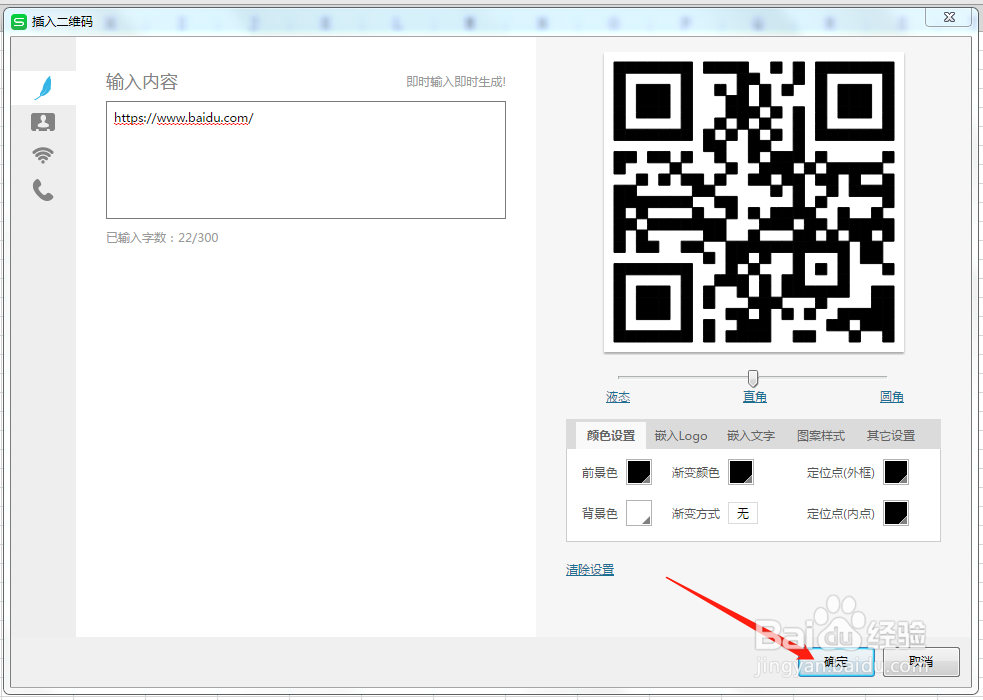Switch to the WiFi QR code icon
983x700 pixels.
[43, 155]
